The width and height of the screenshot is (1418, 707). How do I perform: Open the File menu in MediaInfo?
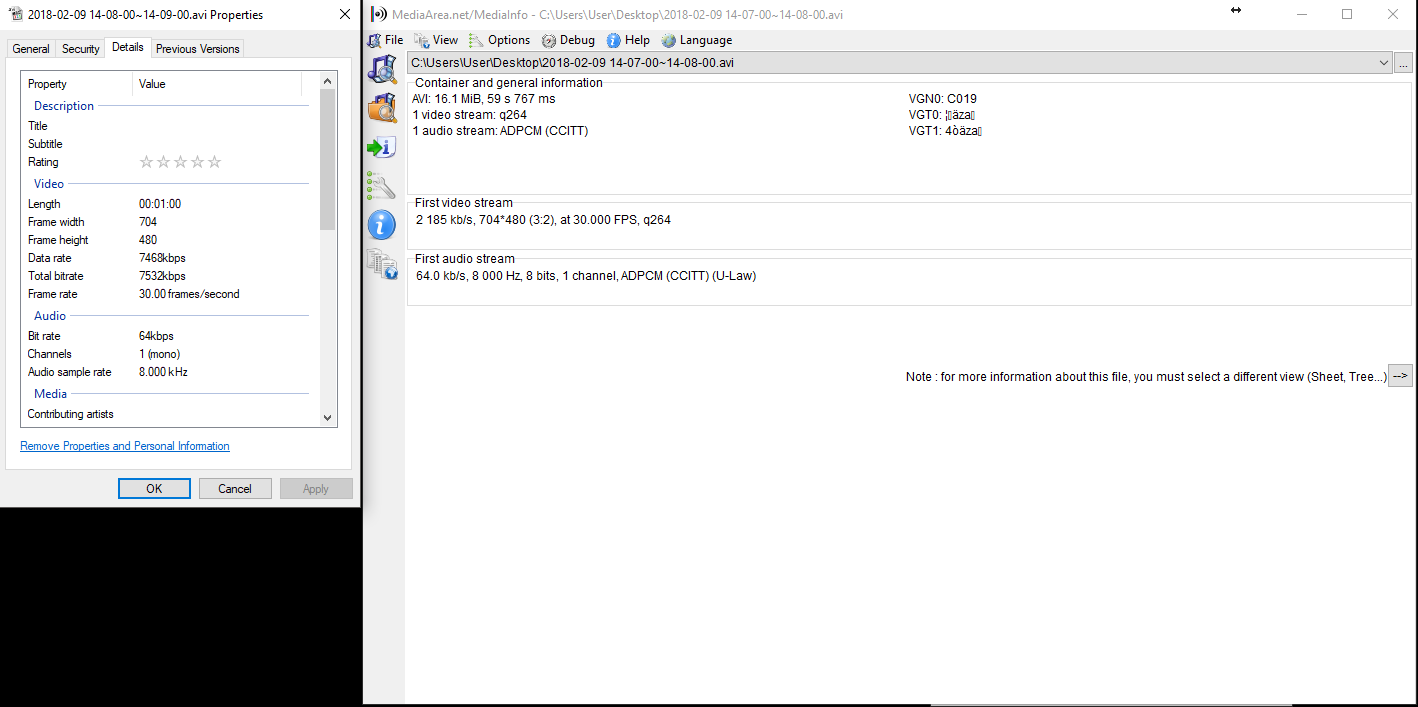(x=385, y=40)
